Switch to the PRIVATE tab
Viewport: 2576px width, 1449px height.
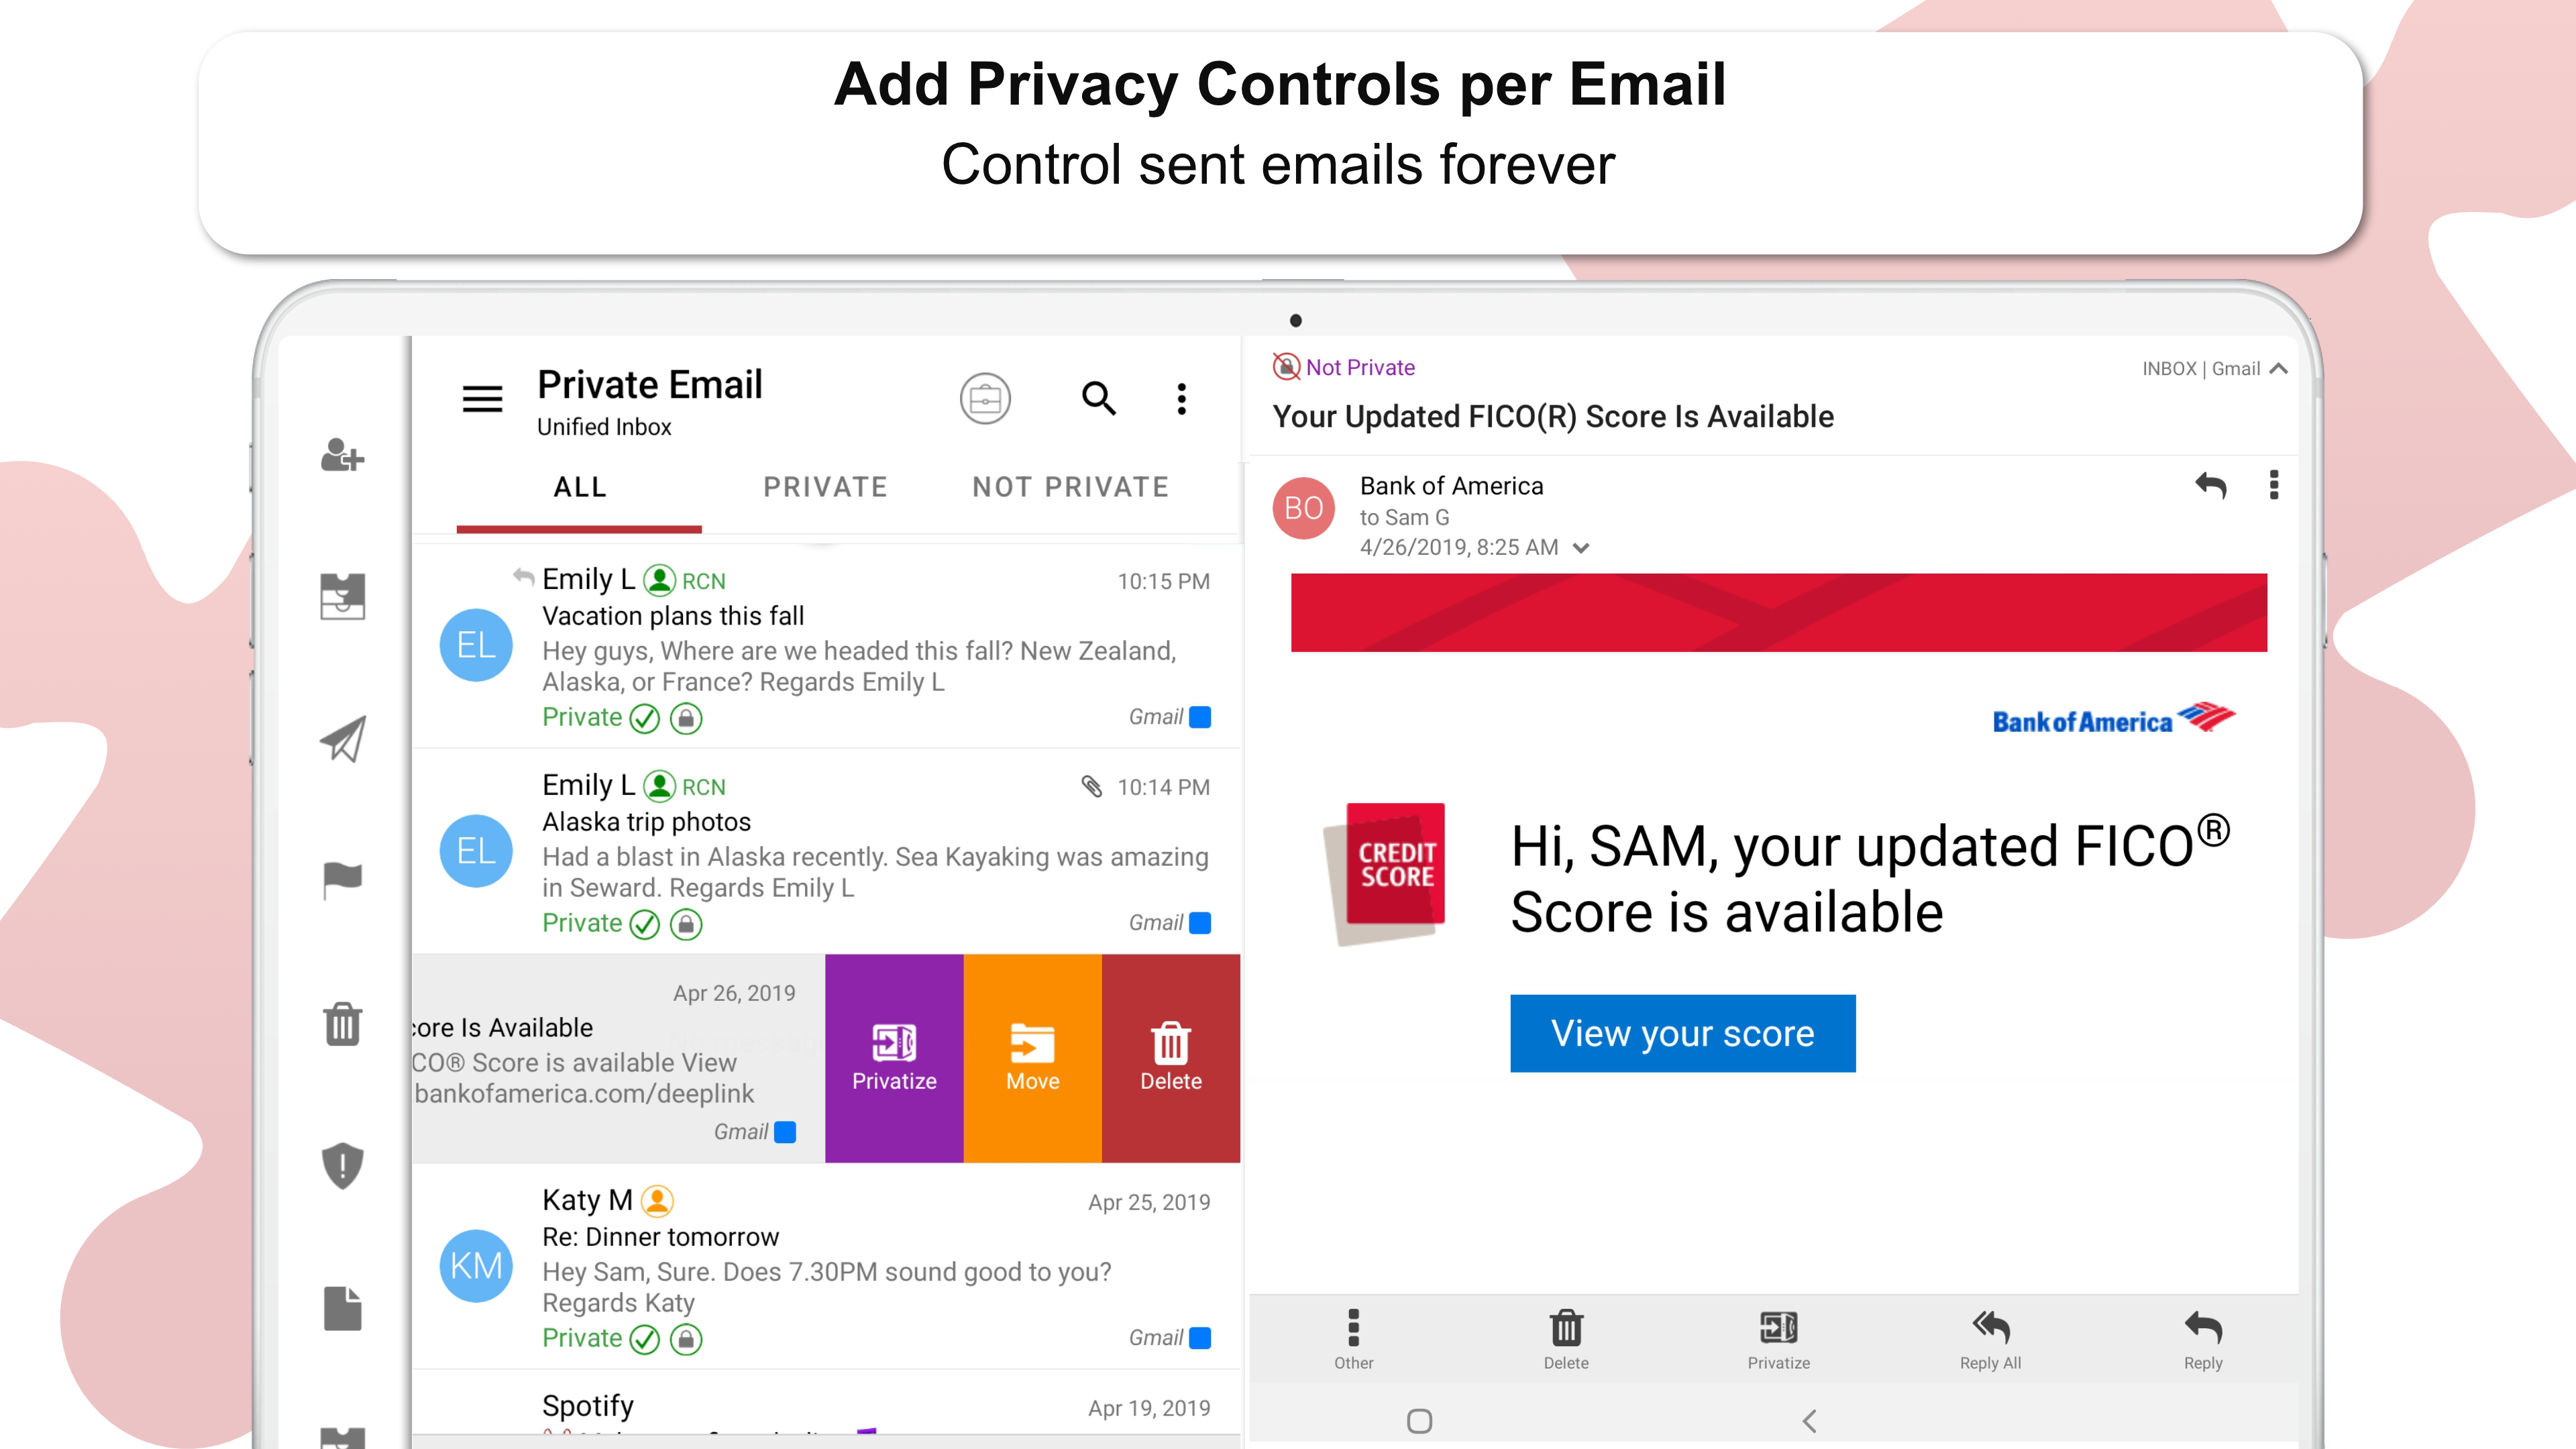click(825, 487)
